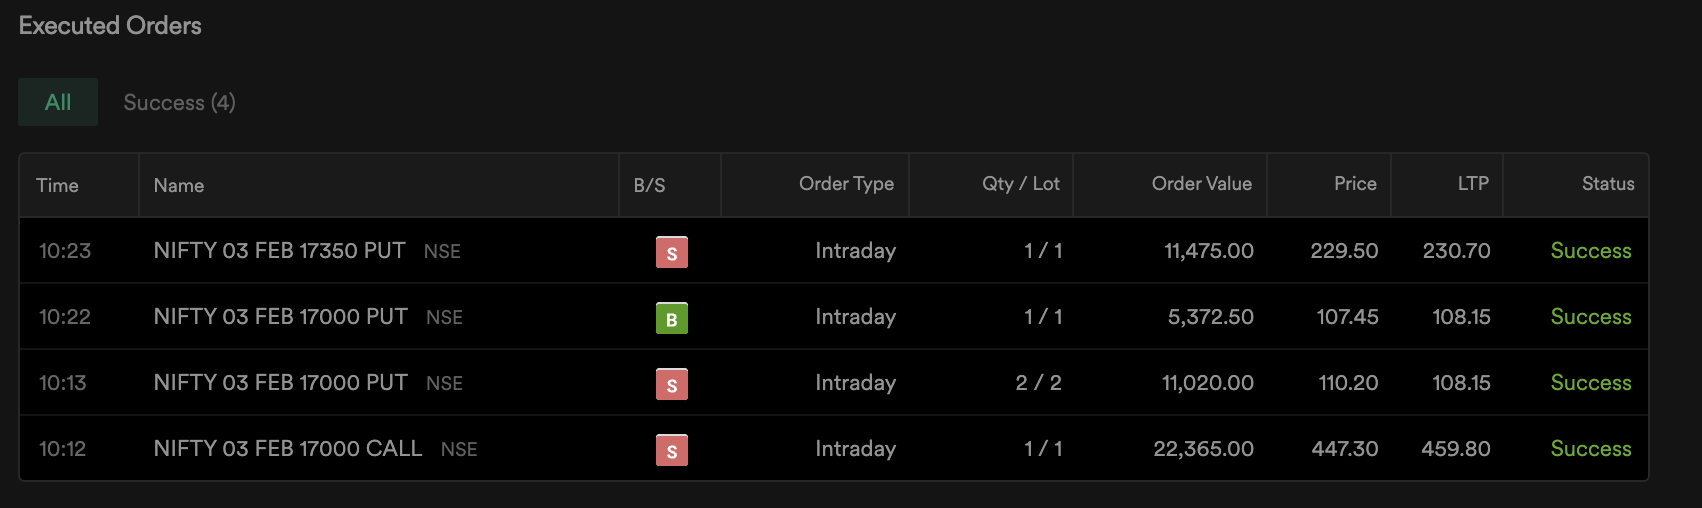Viewport: 1702px width, 508px height.
Task: Click the sell badge for 17350 PUT order
Action: [671, 252]
